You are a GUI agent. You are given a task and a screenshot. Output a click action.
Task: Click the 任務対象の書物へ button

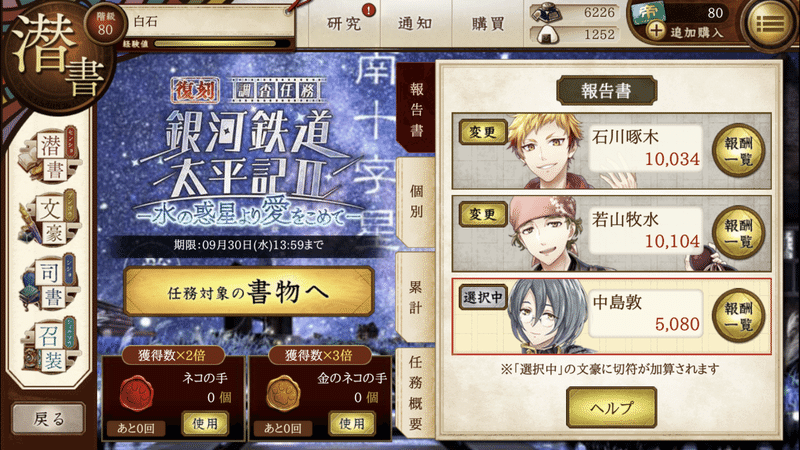248,292
